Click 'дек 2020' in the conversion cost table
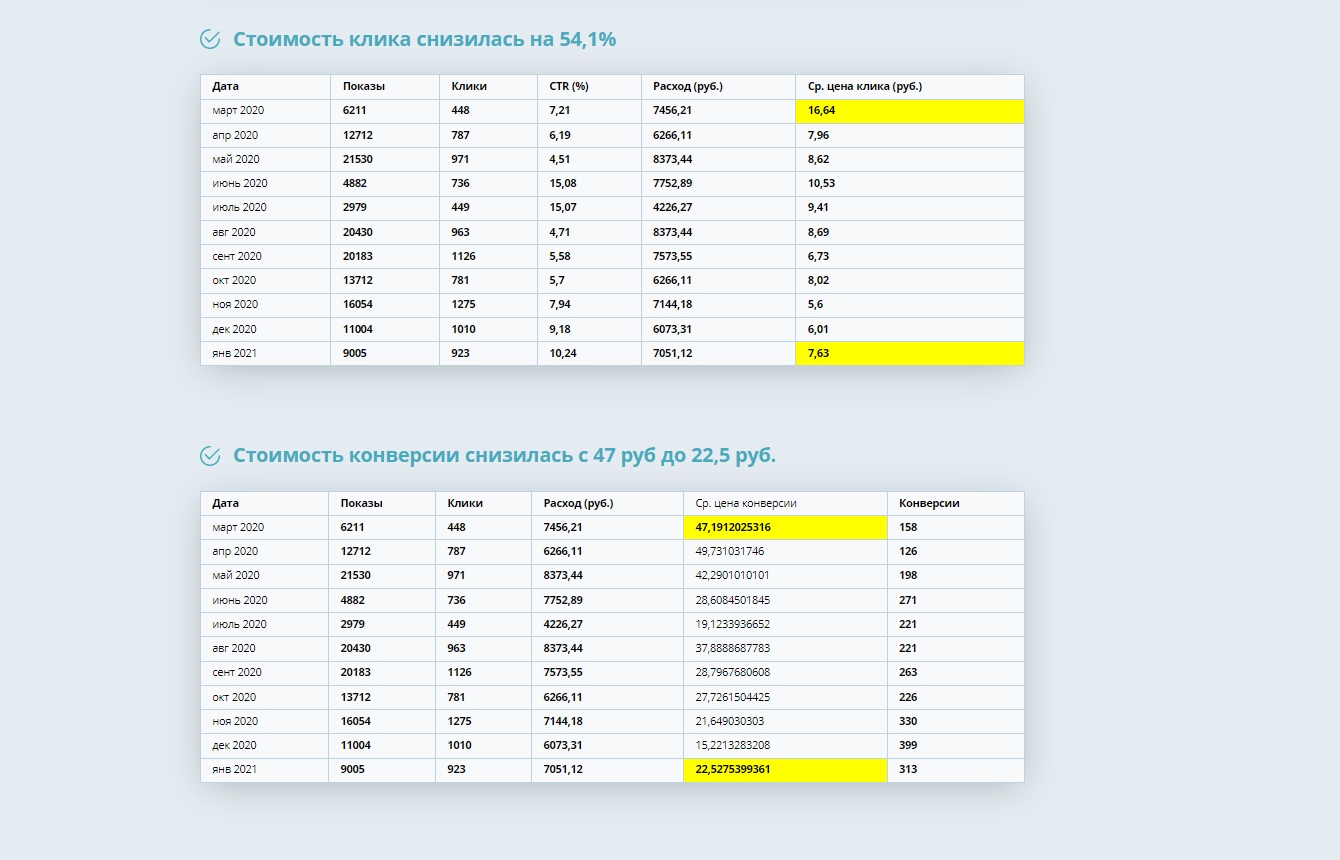This screenshot has height=860, width=1340. 234,745
